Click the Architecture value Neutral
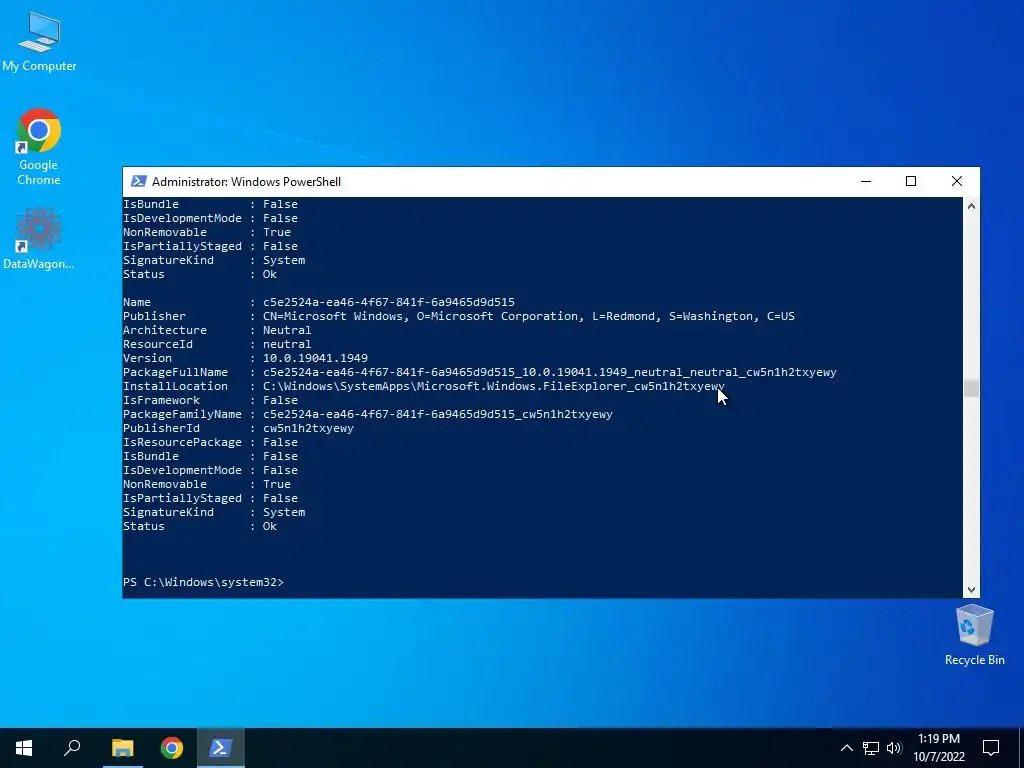The image size is (1024, 768). coord(287,330)
